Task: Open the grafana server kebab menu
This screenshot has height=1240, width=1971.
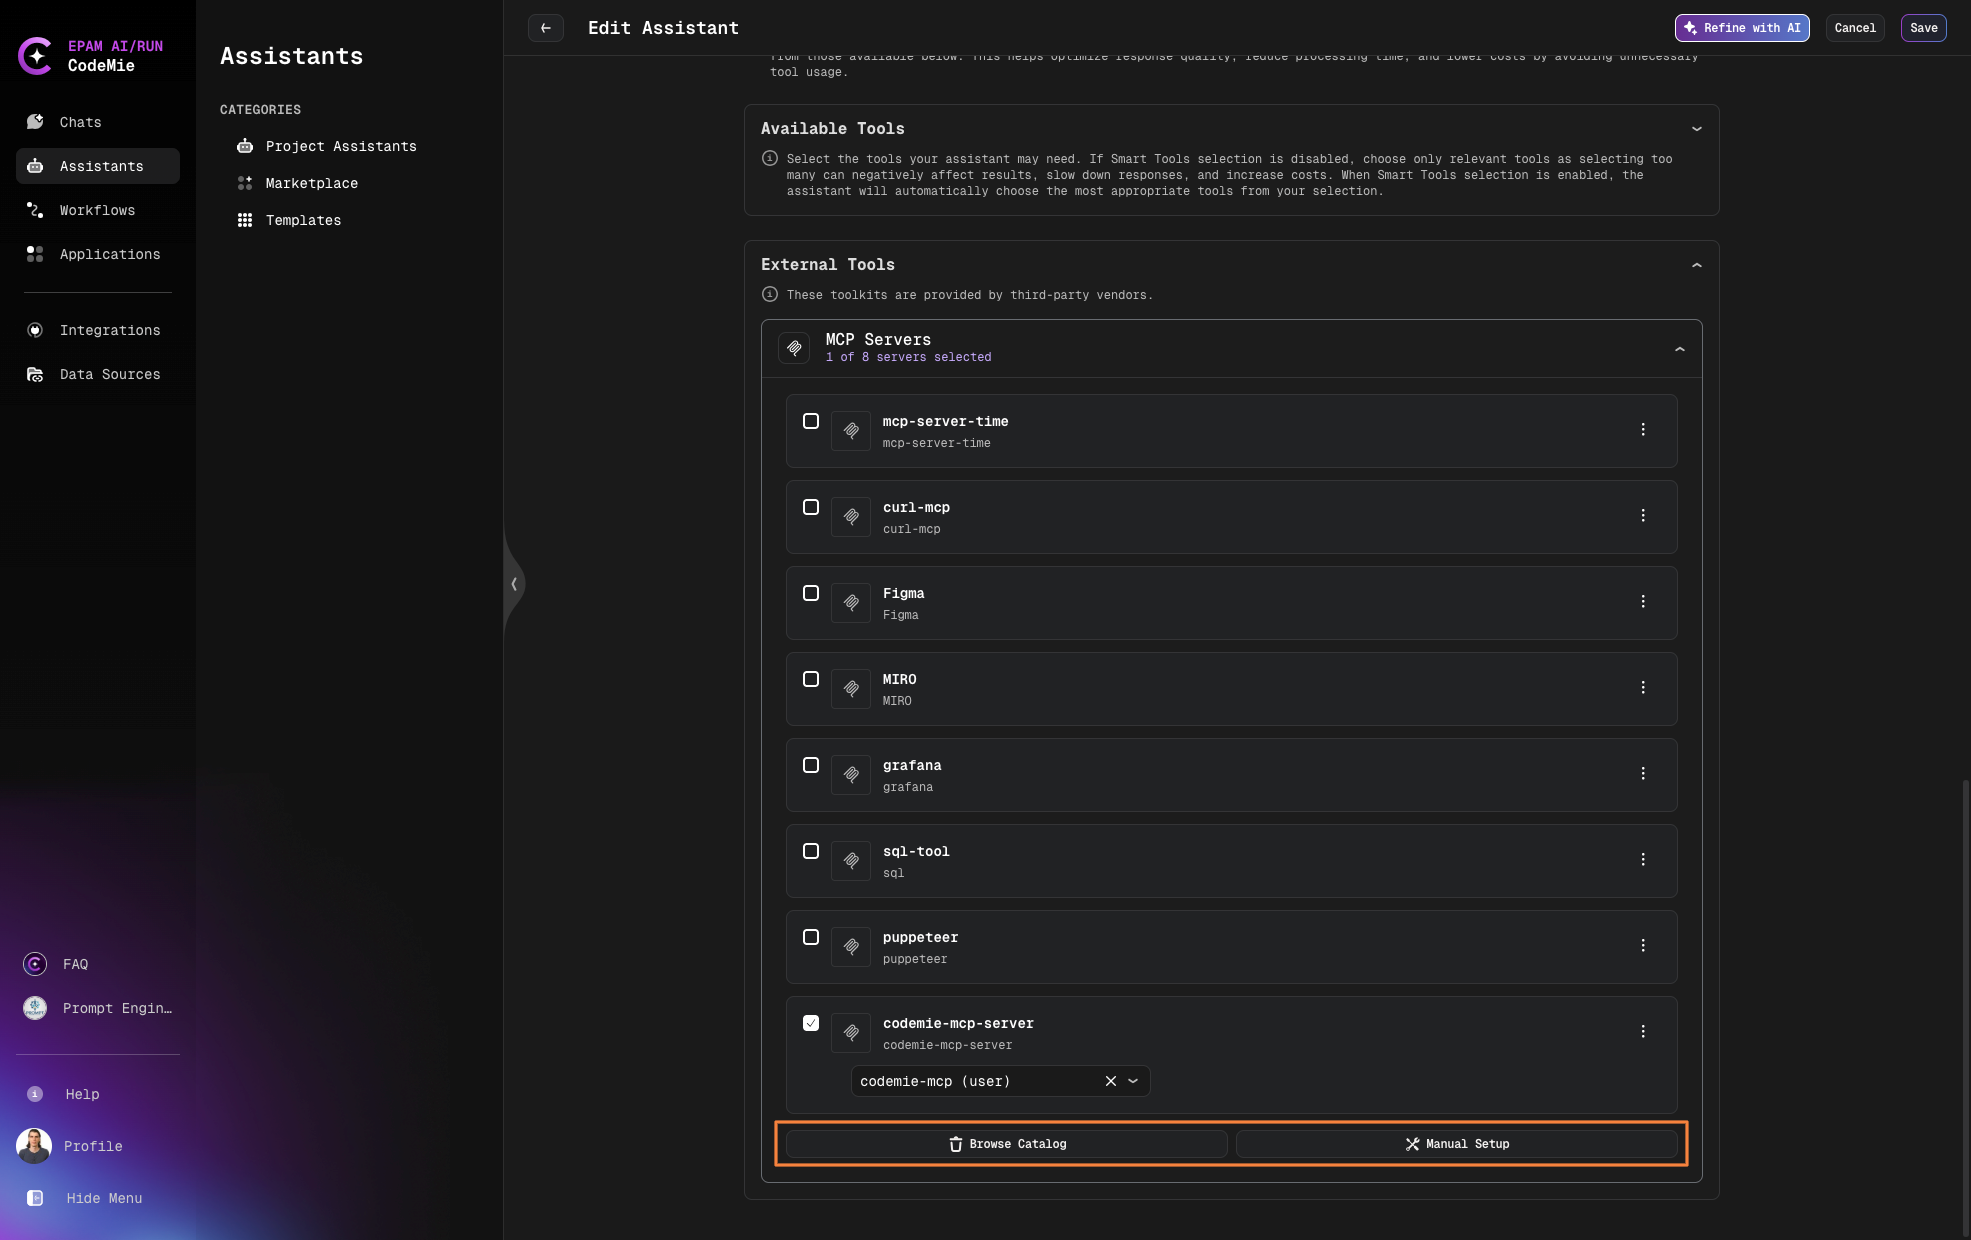Action: click(x=1642, y=774)
